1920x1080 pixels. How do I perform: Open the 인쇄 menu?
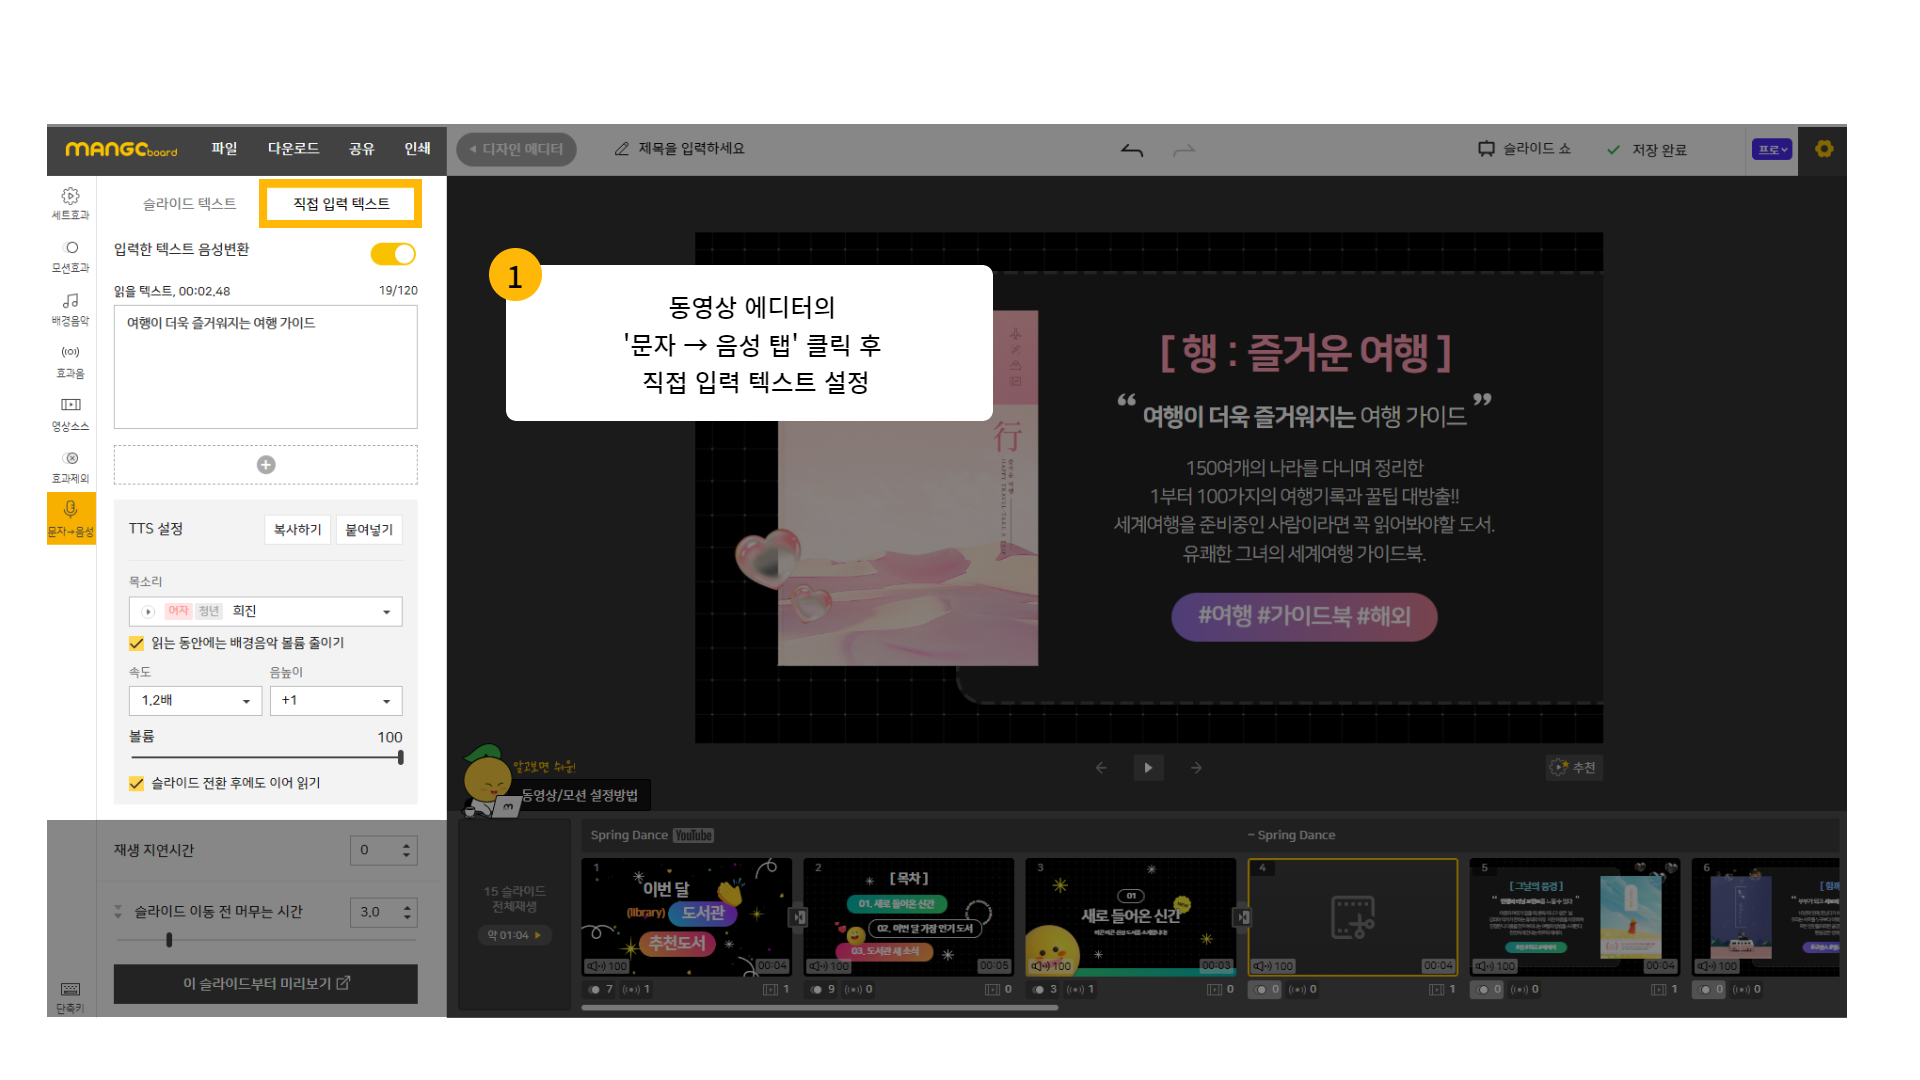(417, 149)
